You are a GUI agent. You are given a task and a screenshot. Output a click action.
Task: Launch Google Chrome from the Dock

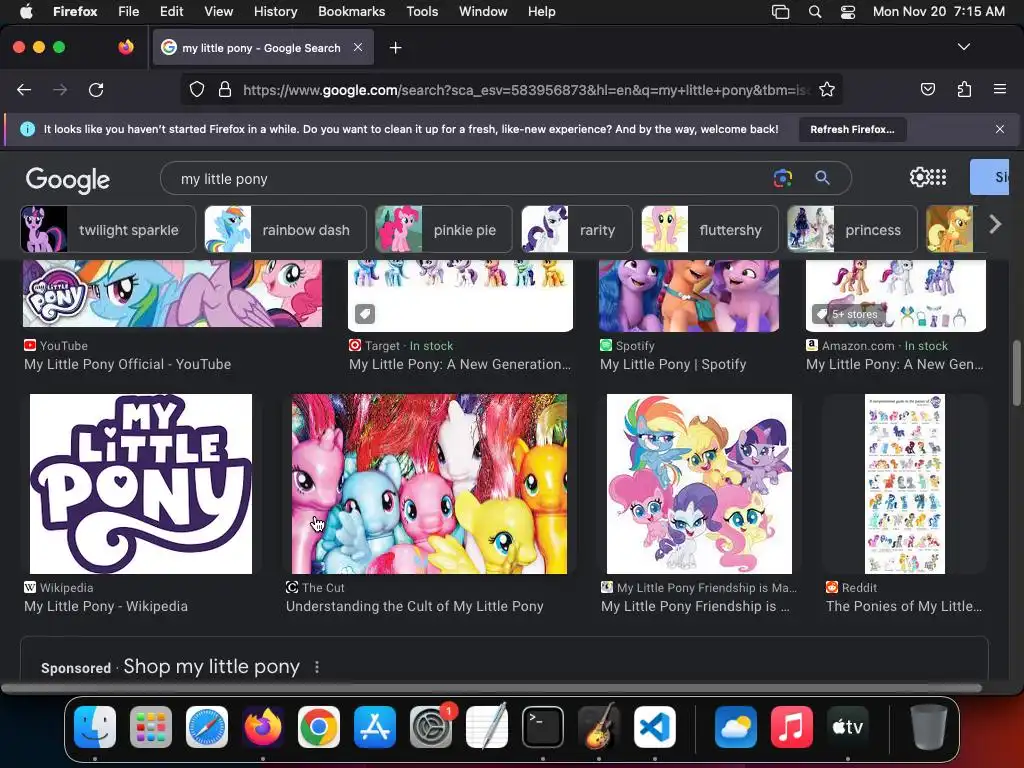point(319,726)
